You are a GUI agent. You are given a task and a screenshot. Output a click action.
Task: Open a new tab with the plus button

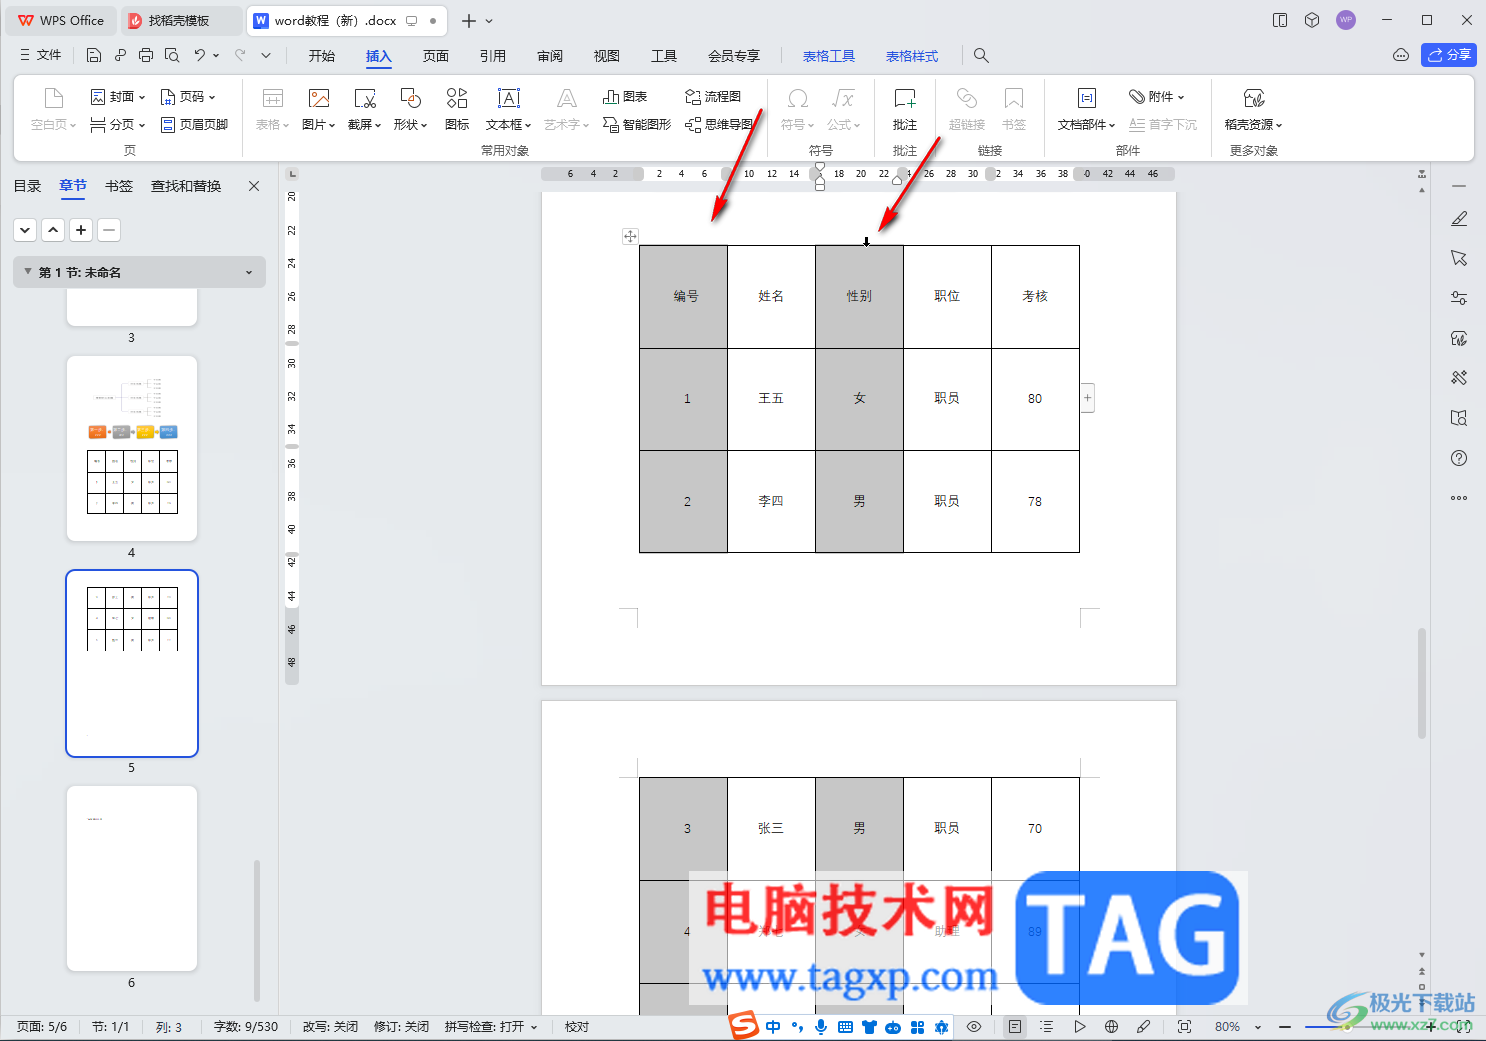coord(468,21)
